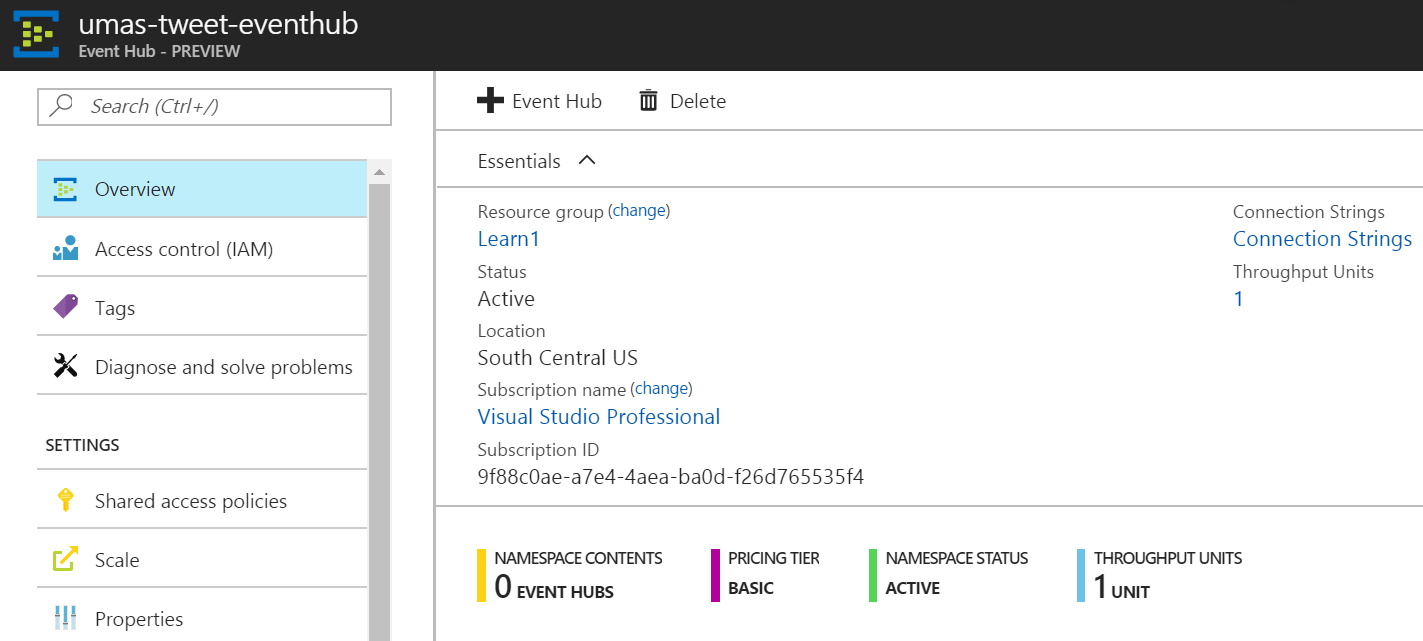The image size is (1423, 641).
Task: Go to Tags in the sidebar
Action: pos(202,307)
